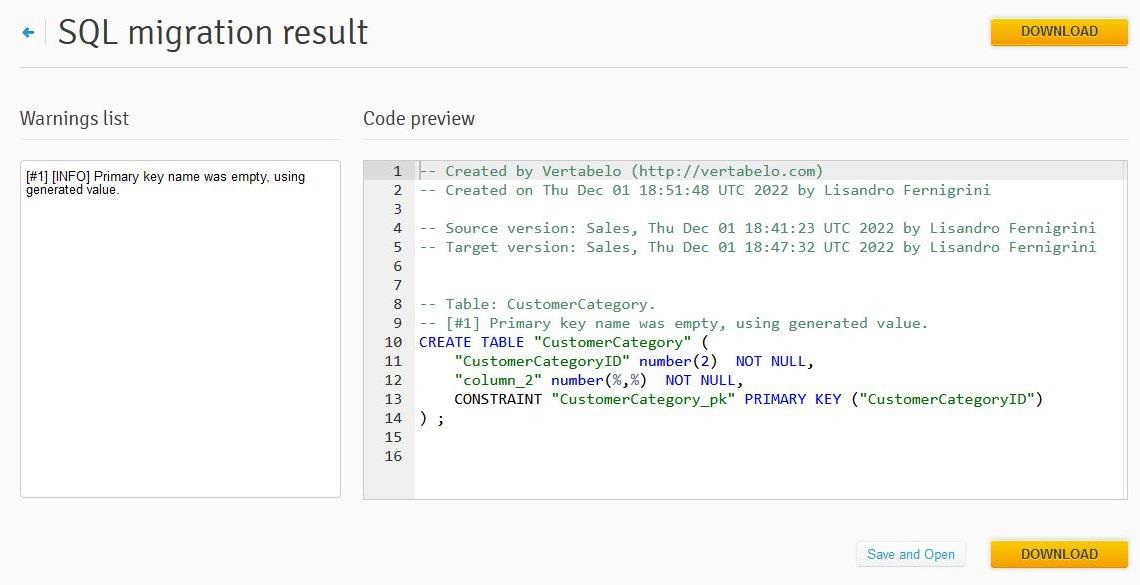
Task: Place cursor on CREATE TABLE line in code preview
Action: coord(563,342)
